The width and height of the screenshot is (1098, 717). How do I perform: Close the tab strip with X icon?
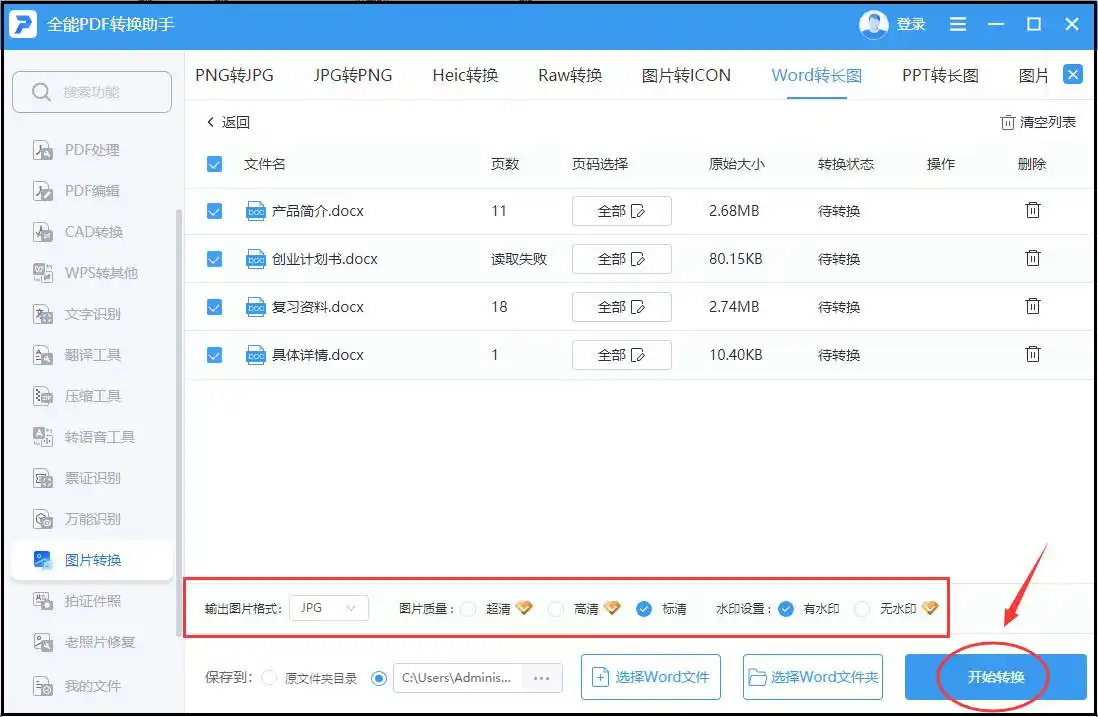pyautogui.click(x=1072, y=75)
